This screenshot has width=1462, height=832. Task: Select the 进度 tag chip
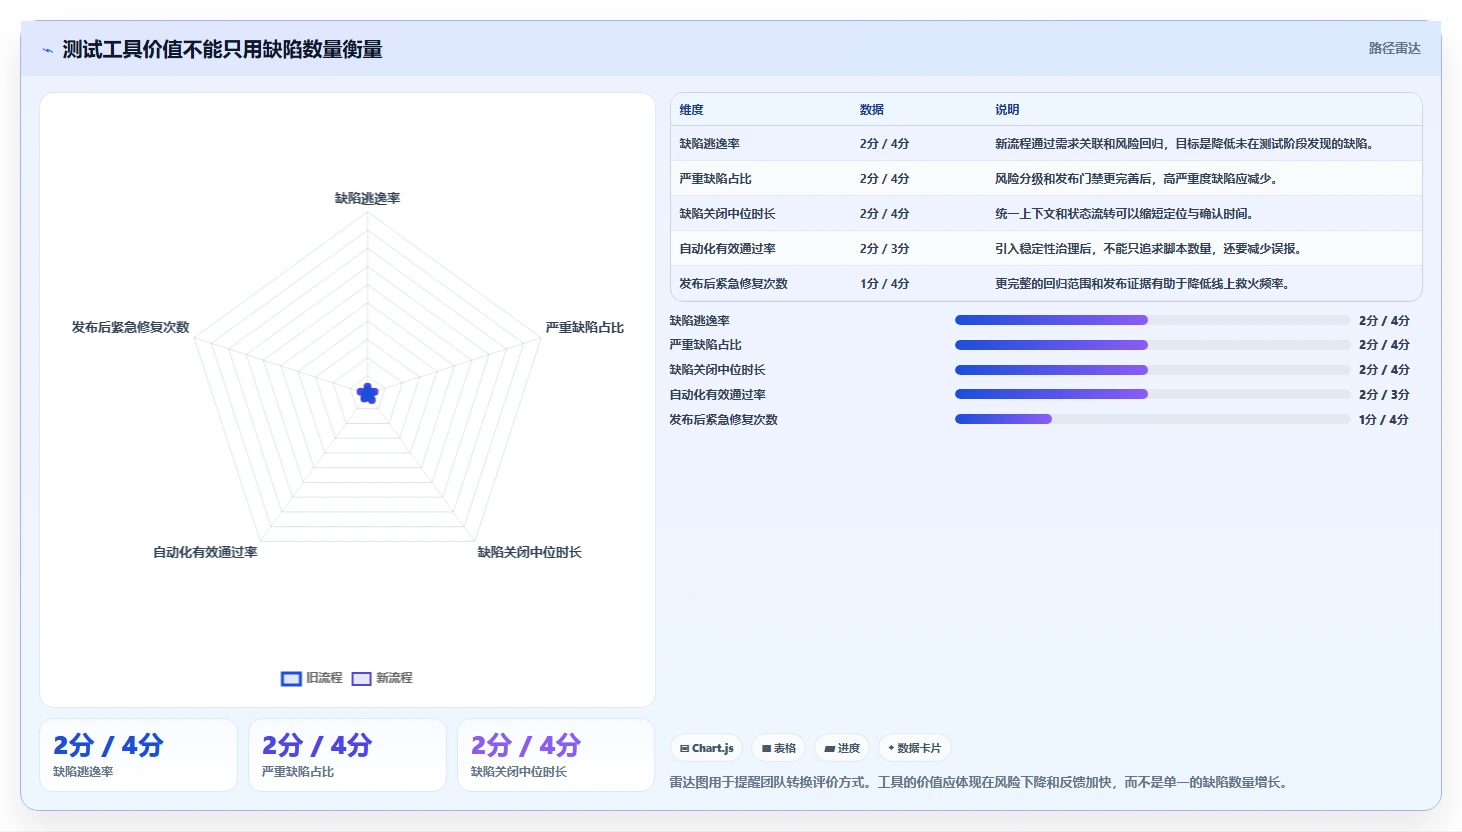[x=842, y=748]
